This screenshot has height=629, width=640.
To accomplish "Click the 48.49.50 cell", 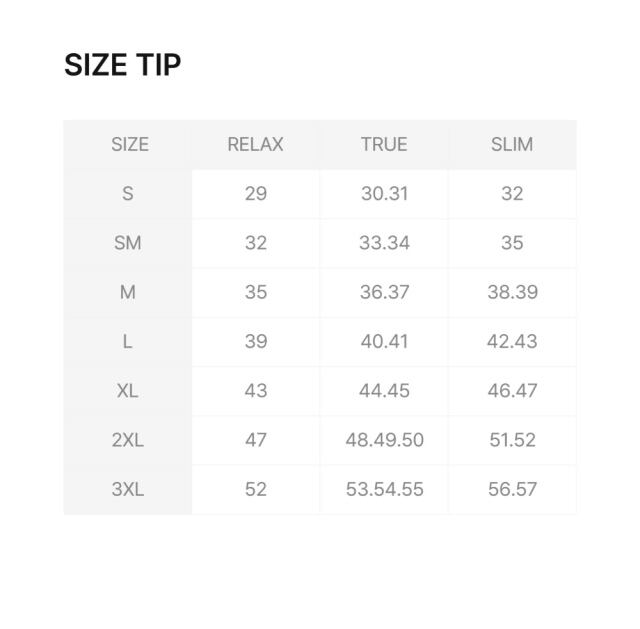I will pos(384,440).
